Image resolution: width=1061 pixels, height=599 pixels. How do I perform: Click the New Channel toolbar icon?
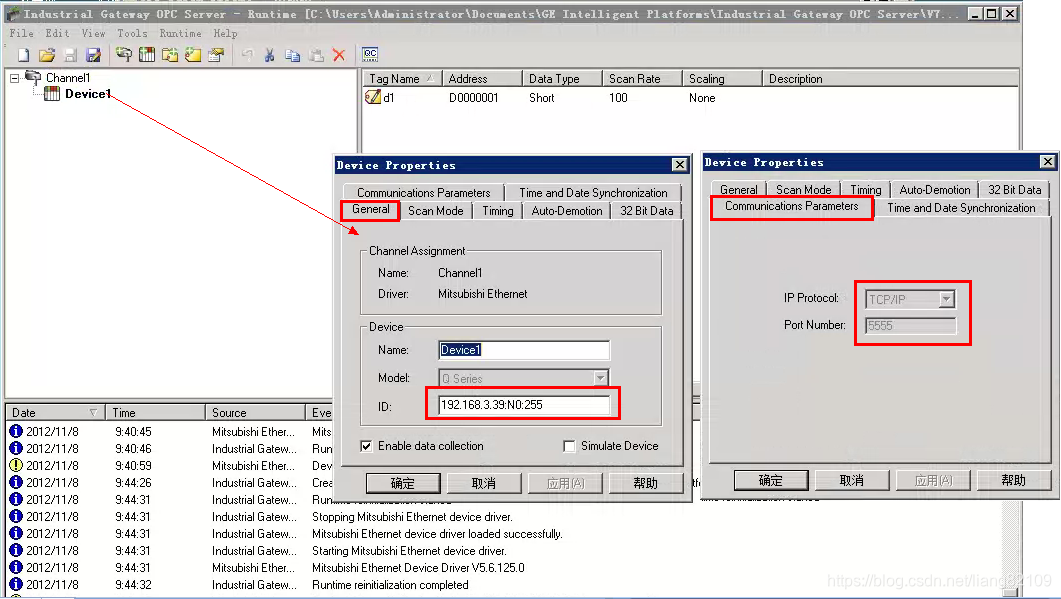[124, 55]
